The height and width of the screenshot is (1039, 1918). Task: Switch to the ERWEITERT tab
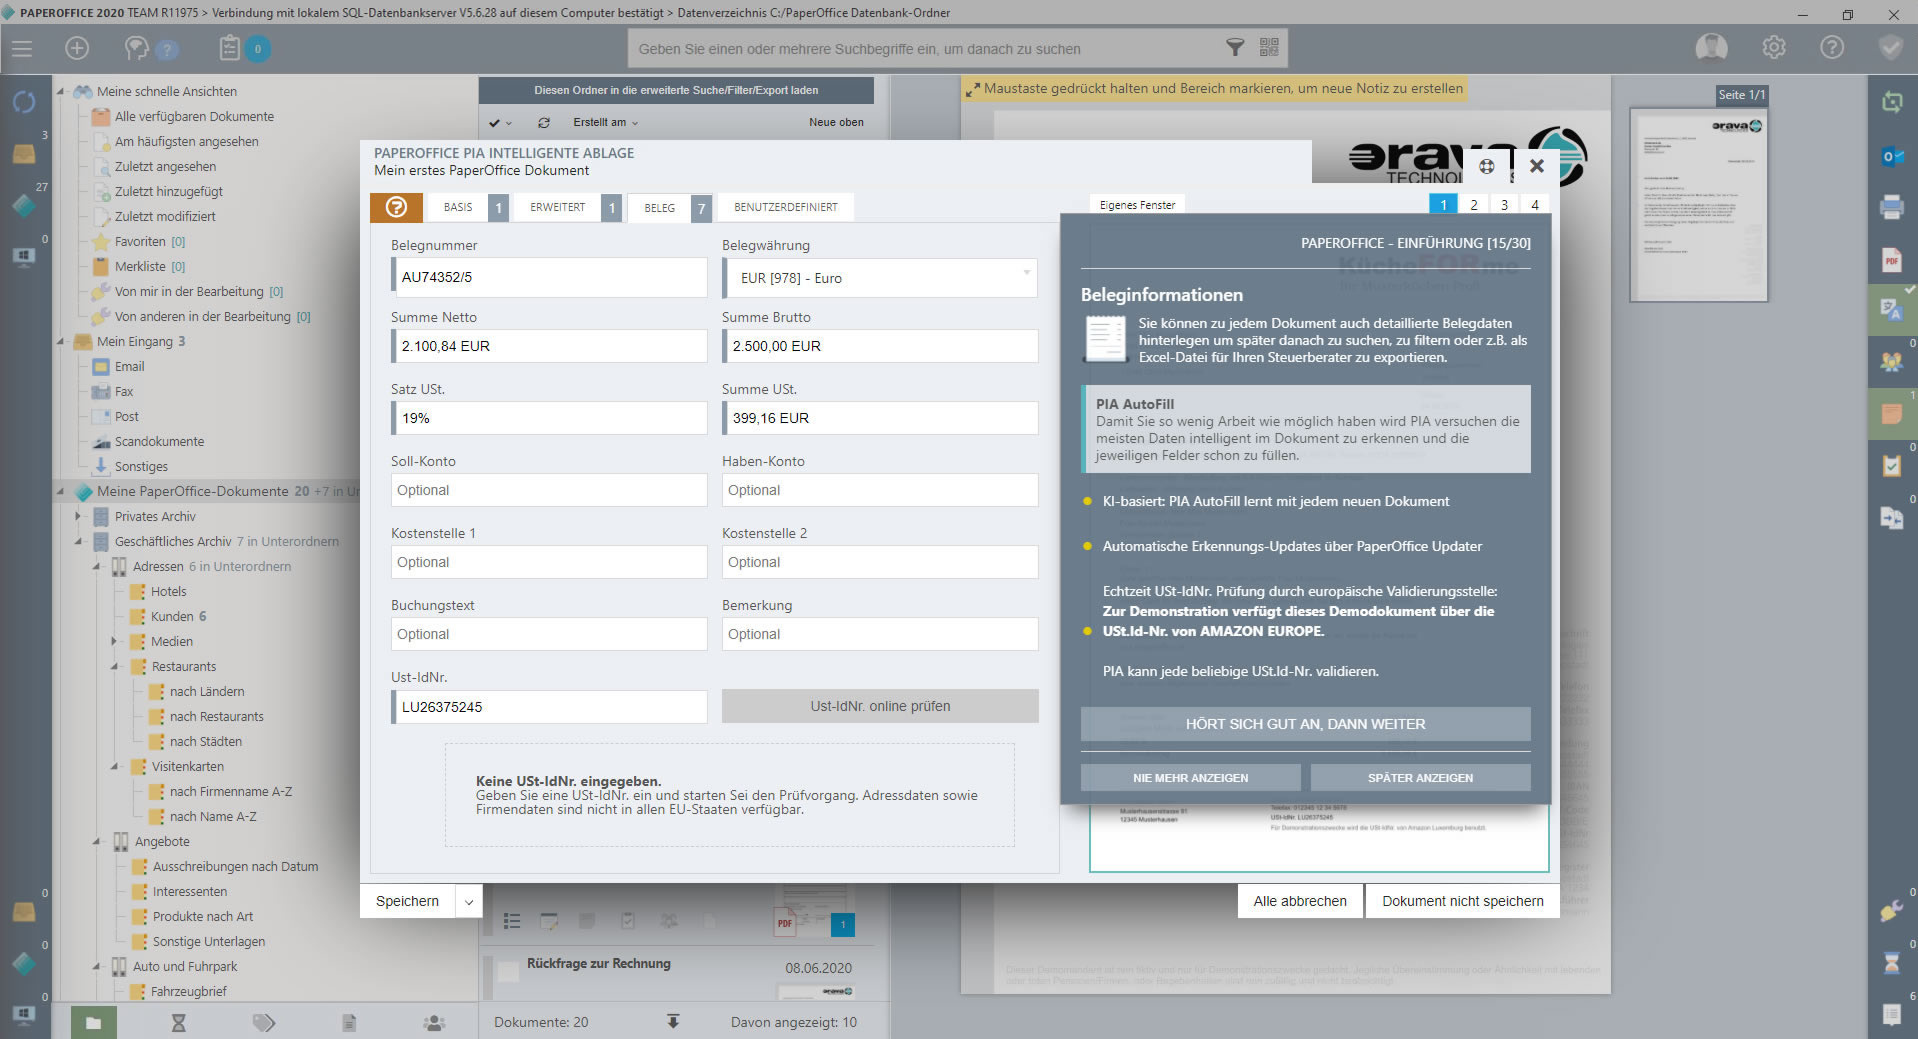tap(558, 207)
